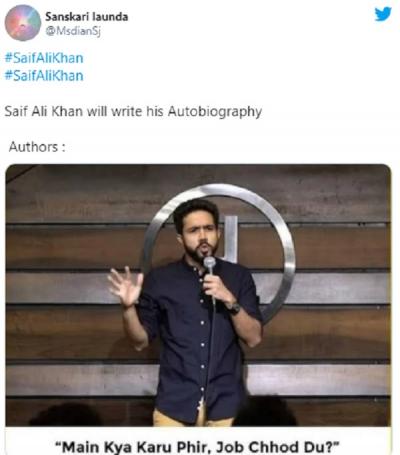Click the @MsdianSj handle
This screenshot has height=455, width=400.
pos(73,31)
